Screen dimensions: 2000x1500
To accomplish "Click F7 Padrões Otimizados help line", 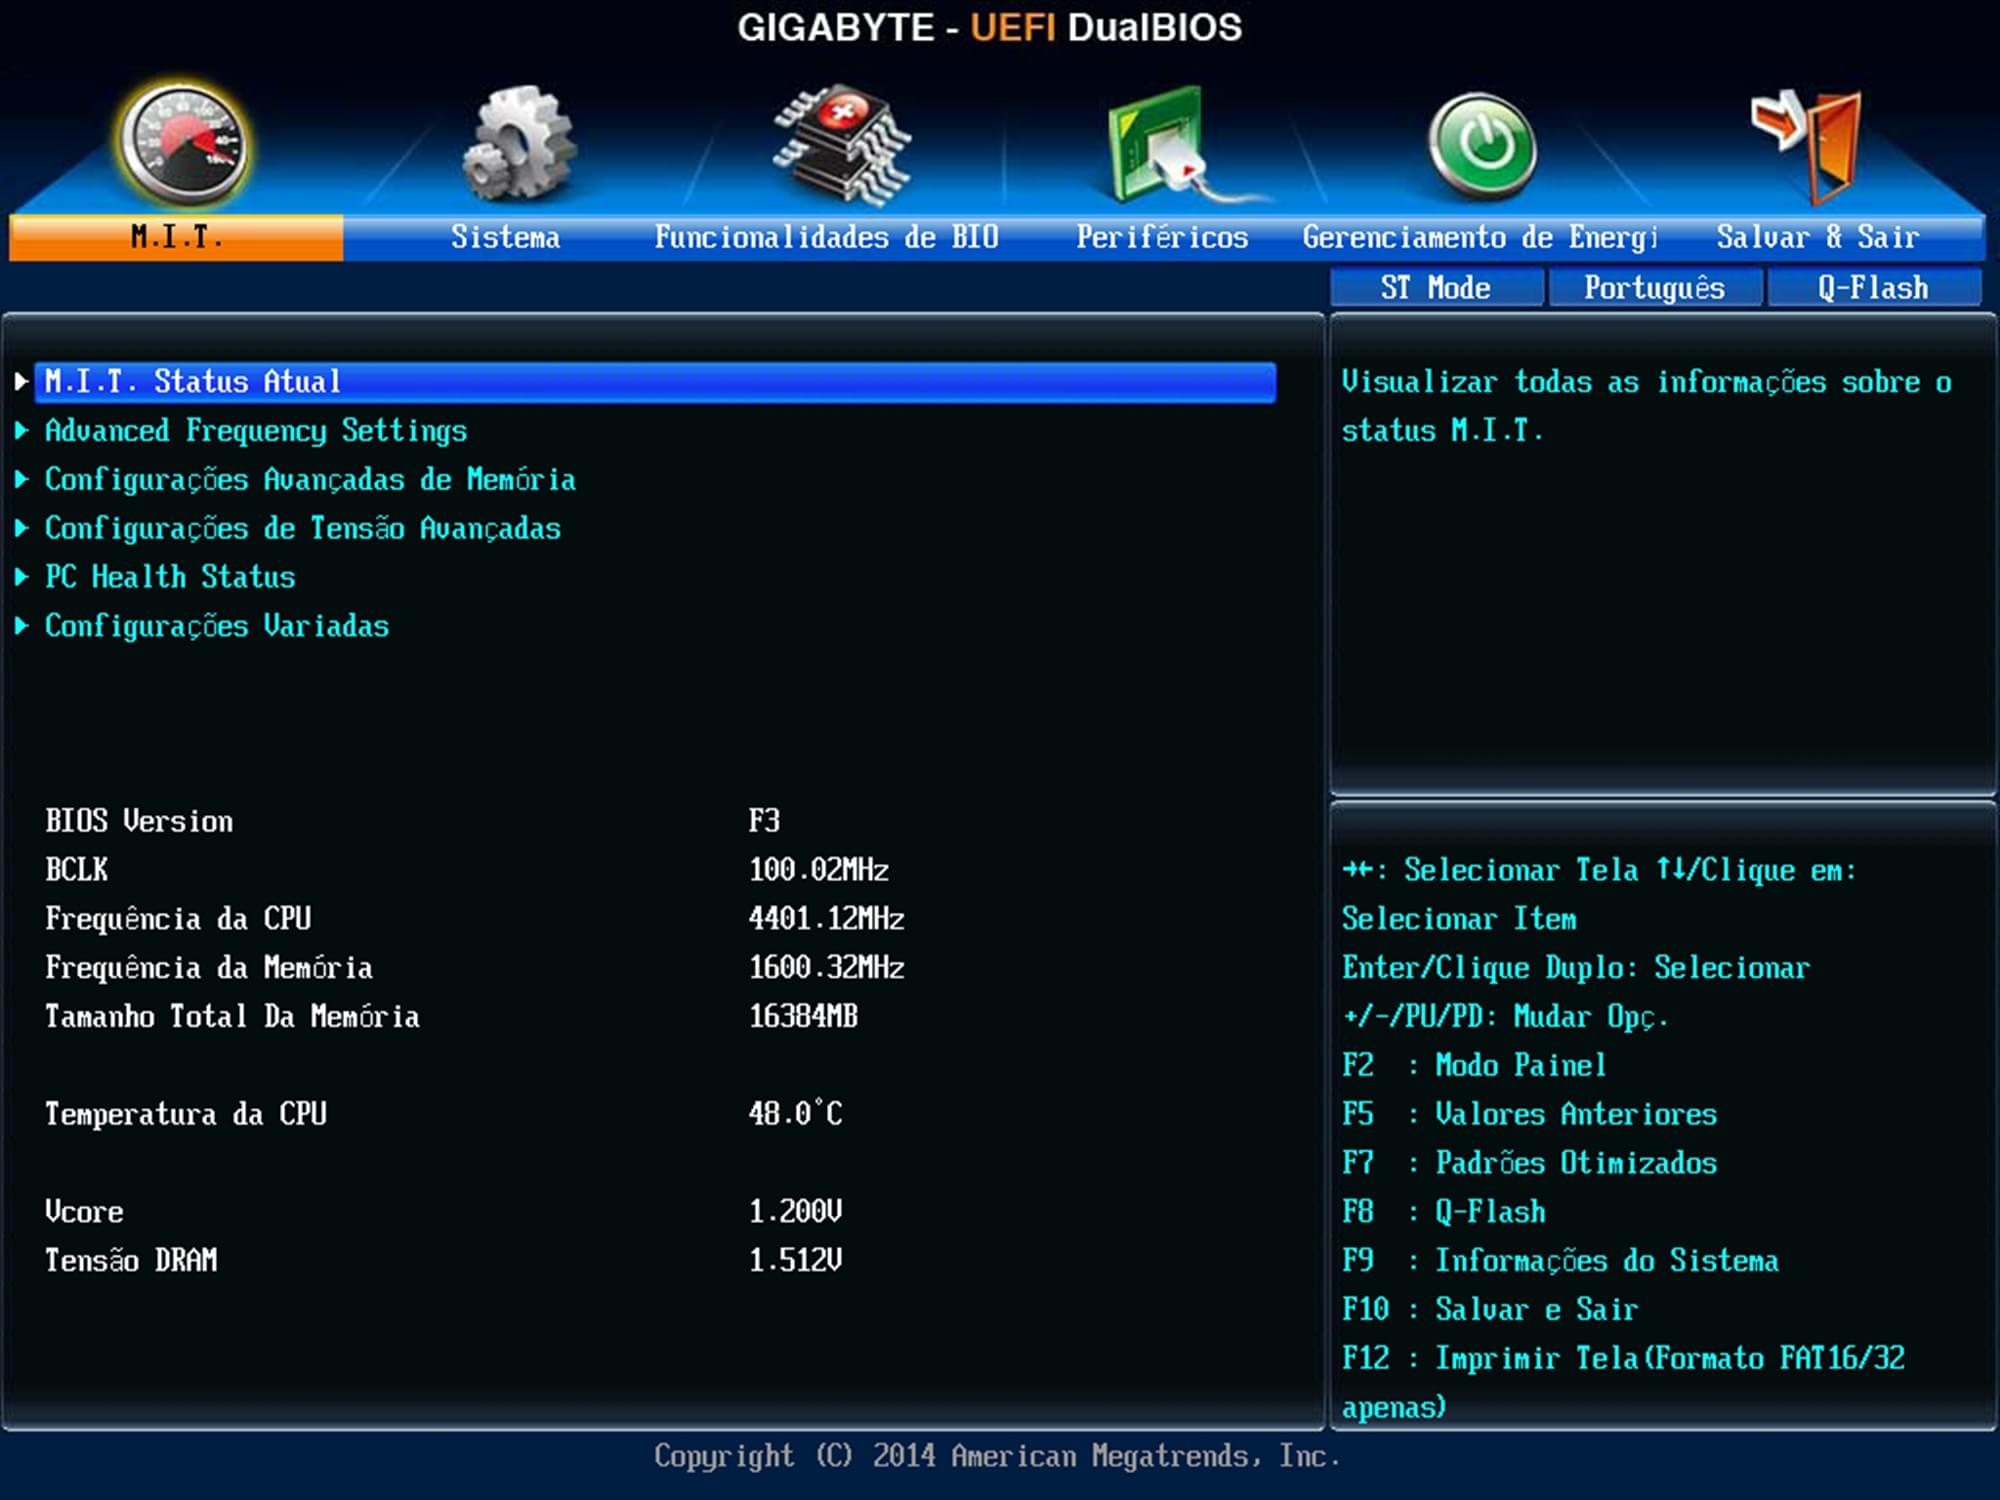I will coord(1529,1163).
